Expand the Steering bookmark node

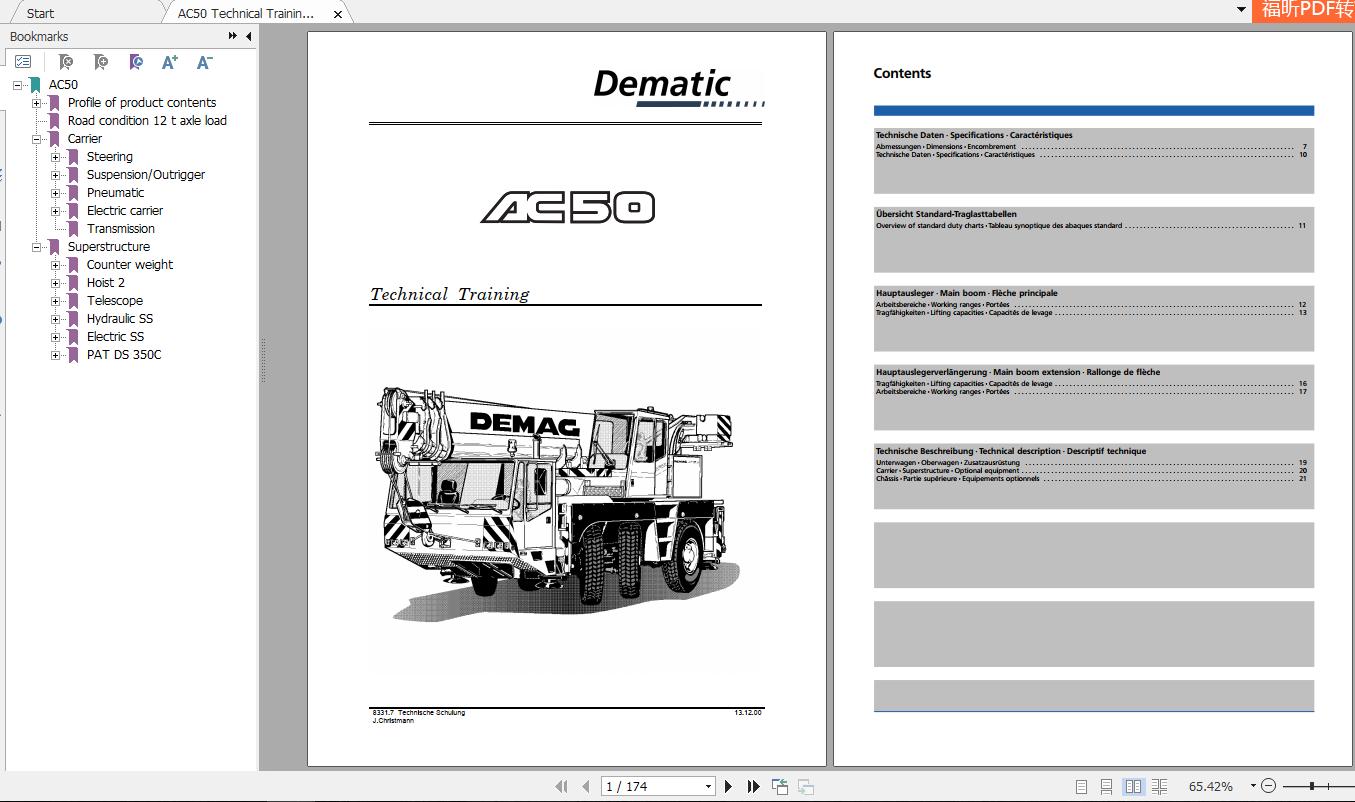pyautogui.click(x=57, y=156)
